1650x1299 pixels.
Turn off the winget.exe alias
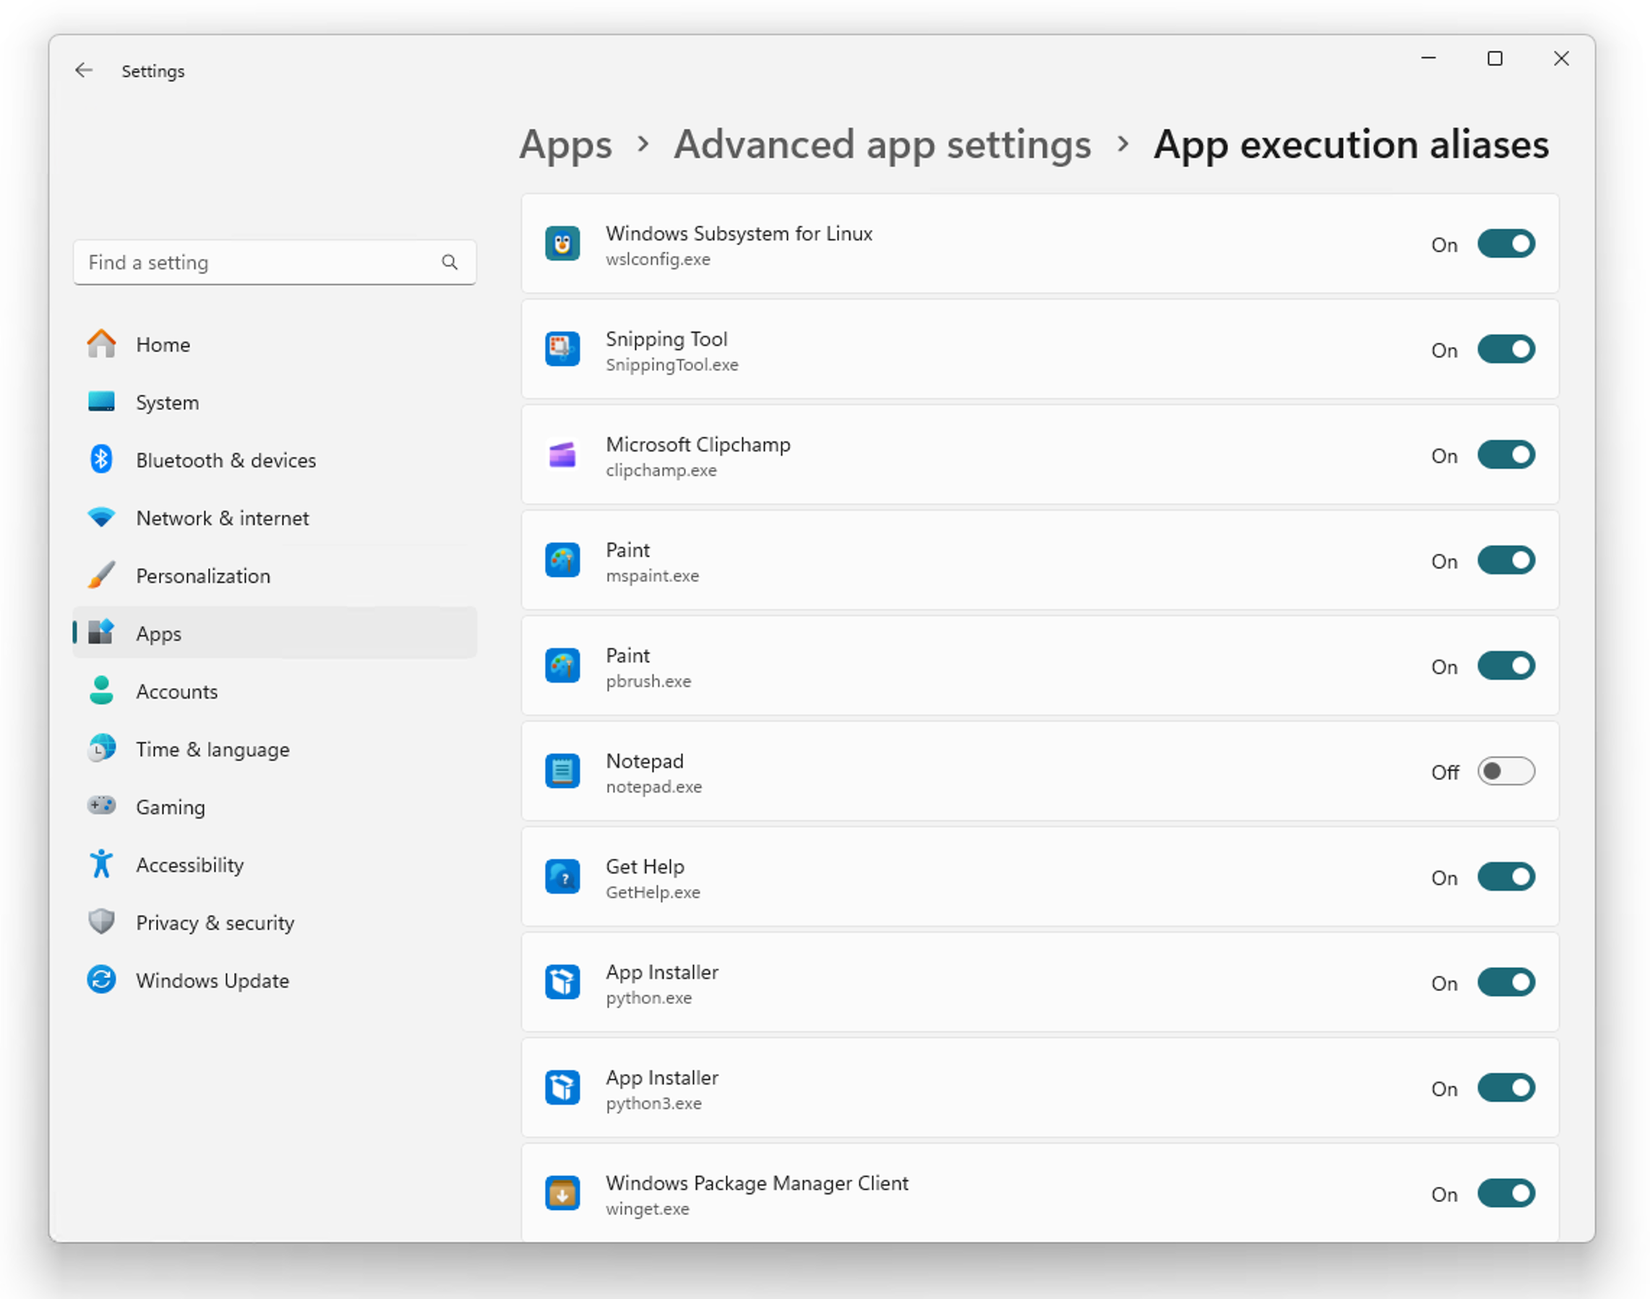pos(1506,1193)
